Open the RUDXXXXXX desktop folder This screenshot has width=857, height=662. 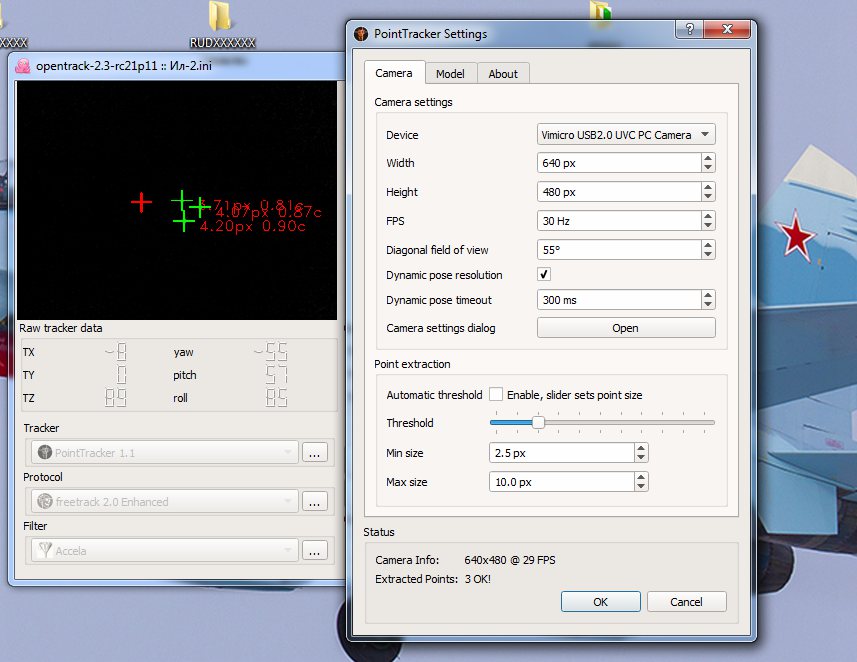tap(222, 25)
